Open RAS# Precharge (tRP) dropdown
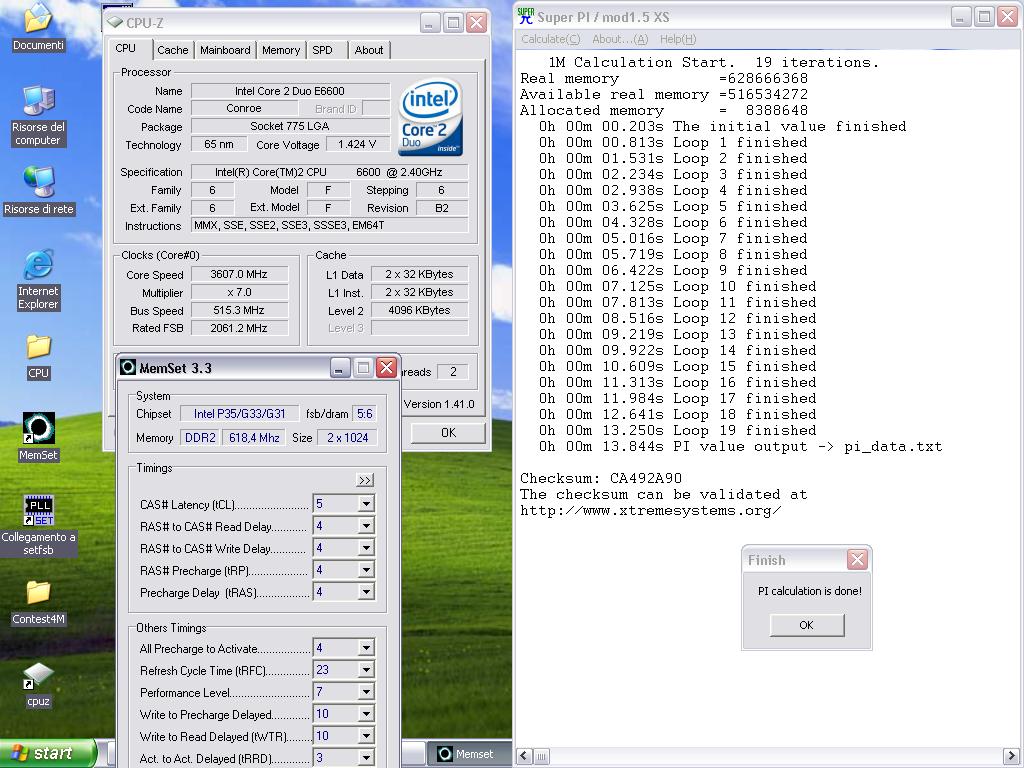This screenshot has width=1024, height=768. (x=366, y=570)
